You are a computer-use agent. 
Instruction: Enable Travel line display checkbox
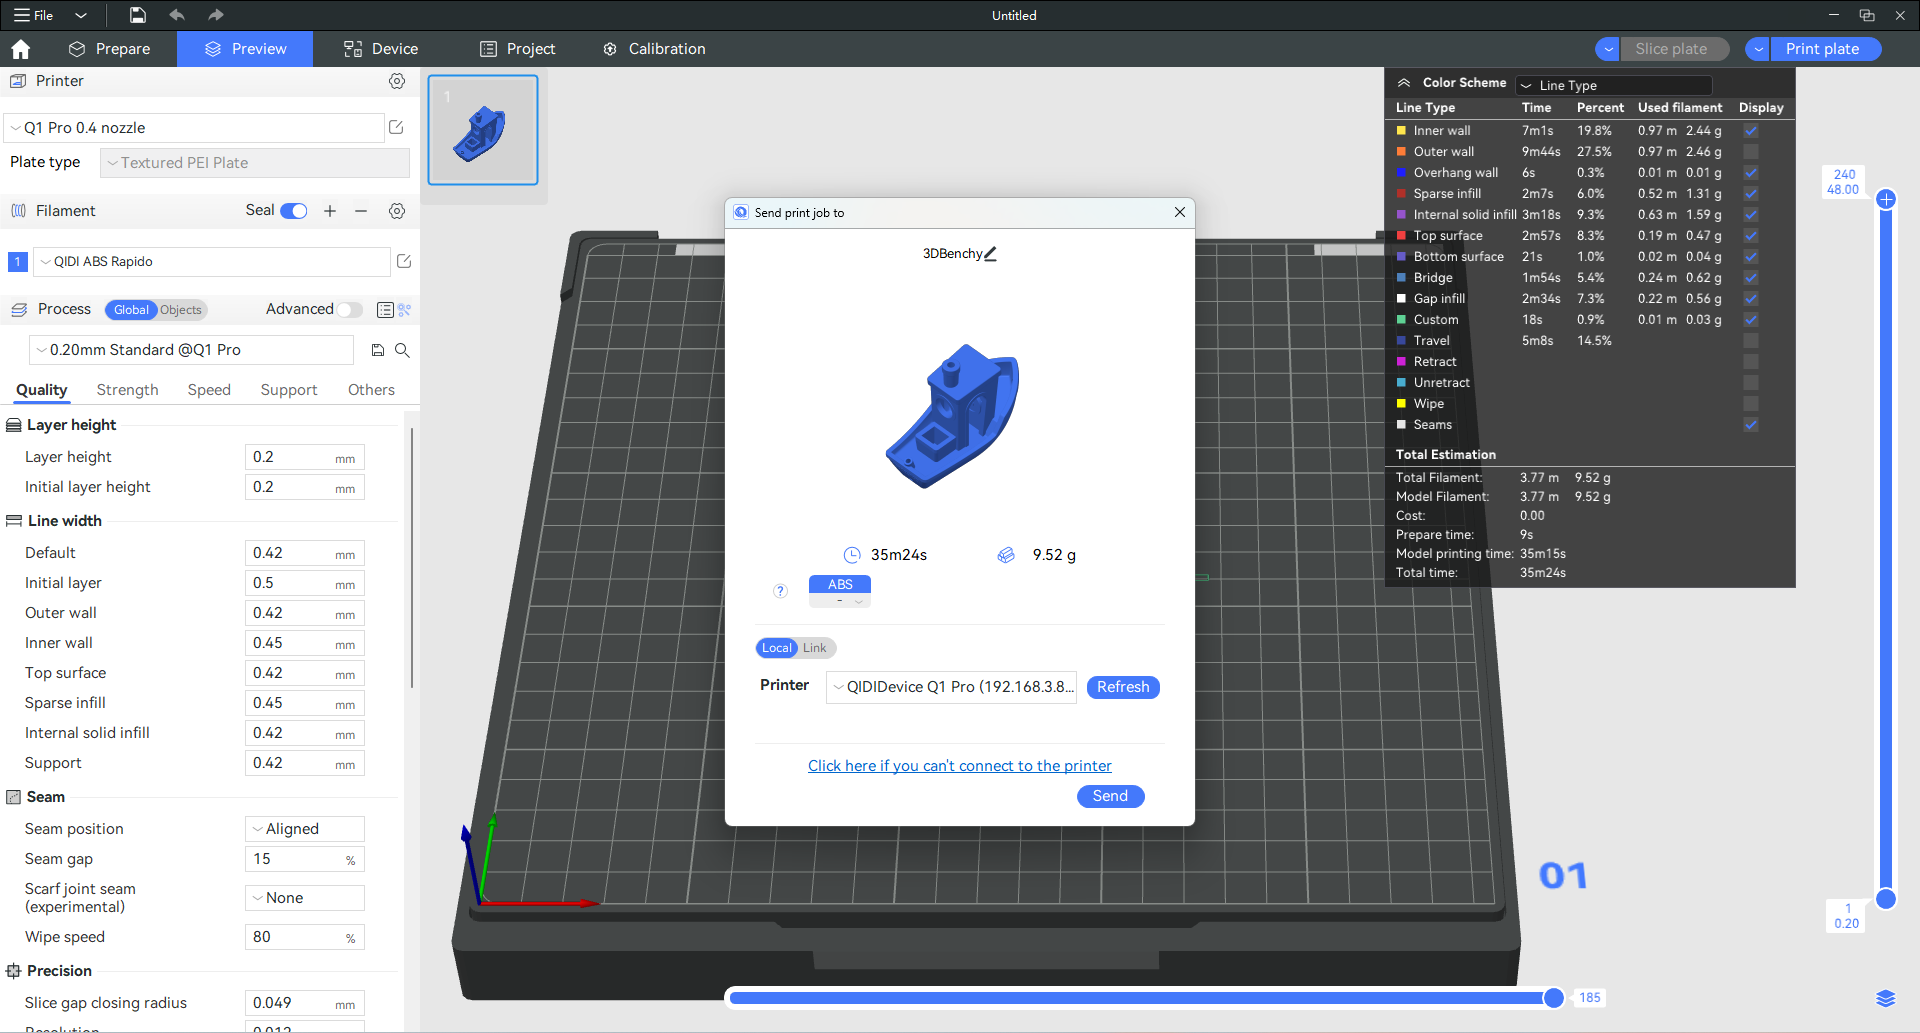pyautogui.click(x=1751, y=341)
